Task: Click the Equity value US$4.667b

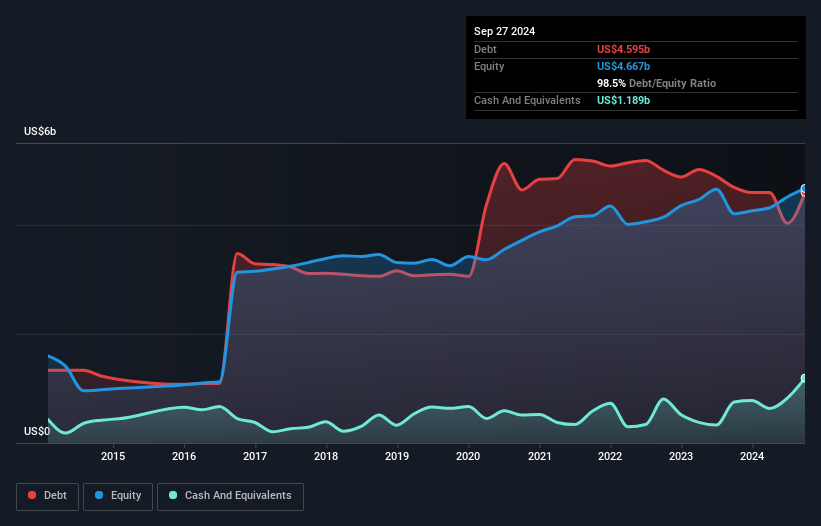Action: click(623, 66)
